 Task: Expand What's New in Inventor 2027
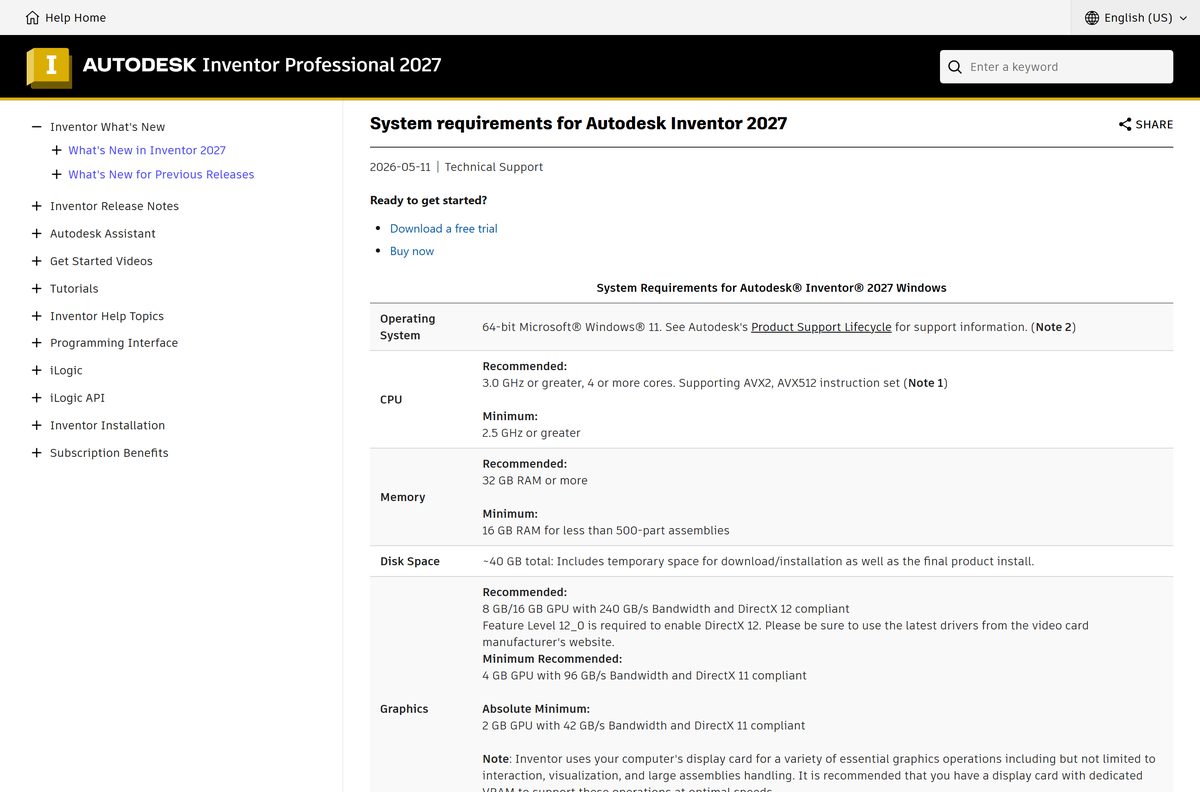click(x=56, y=150)
